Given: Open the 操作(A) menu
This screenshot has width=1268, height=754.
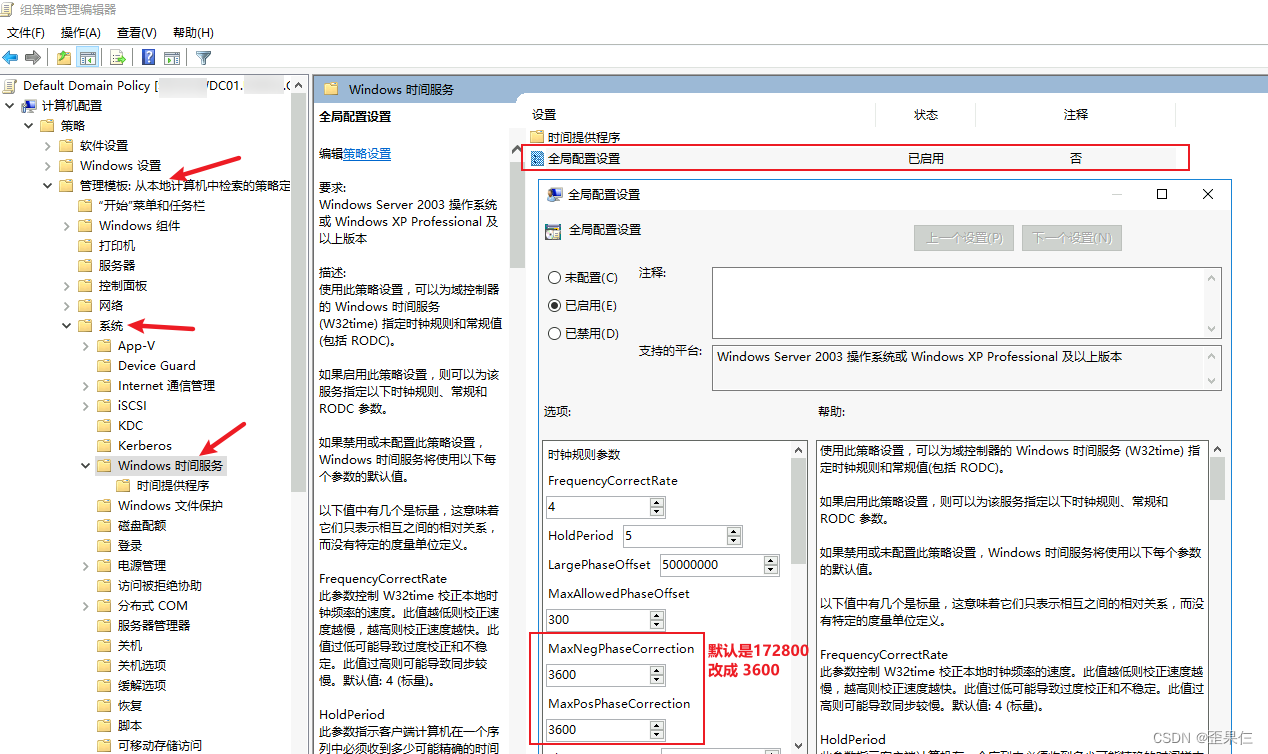Looking at the screenshot, I should click(x=81, y=33).
